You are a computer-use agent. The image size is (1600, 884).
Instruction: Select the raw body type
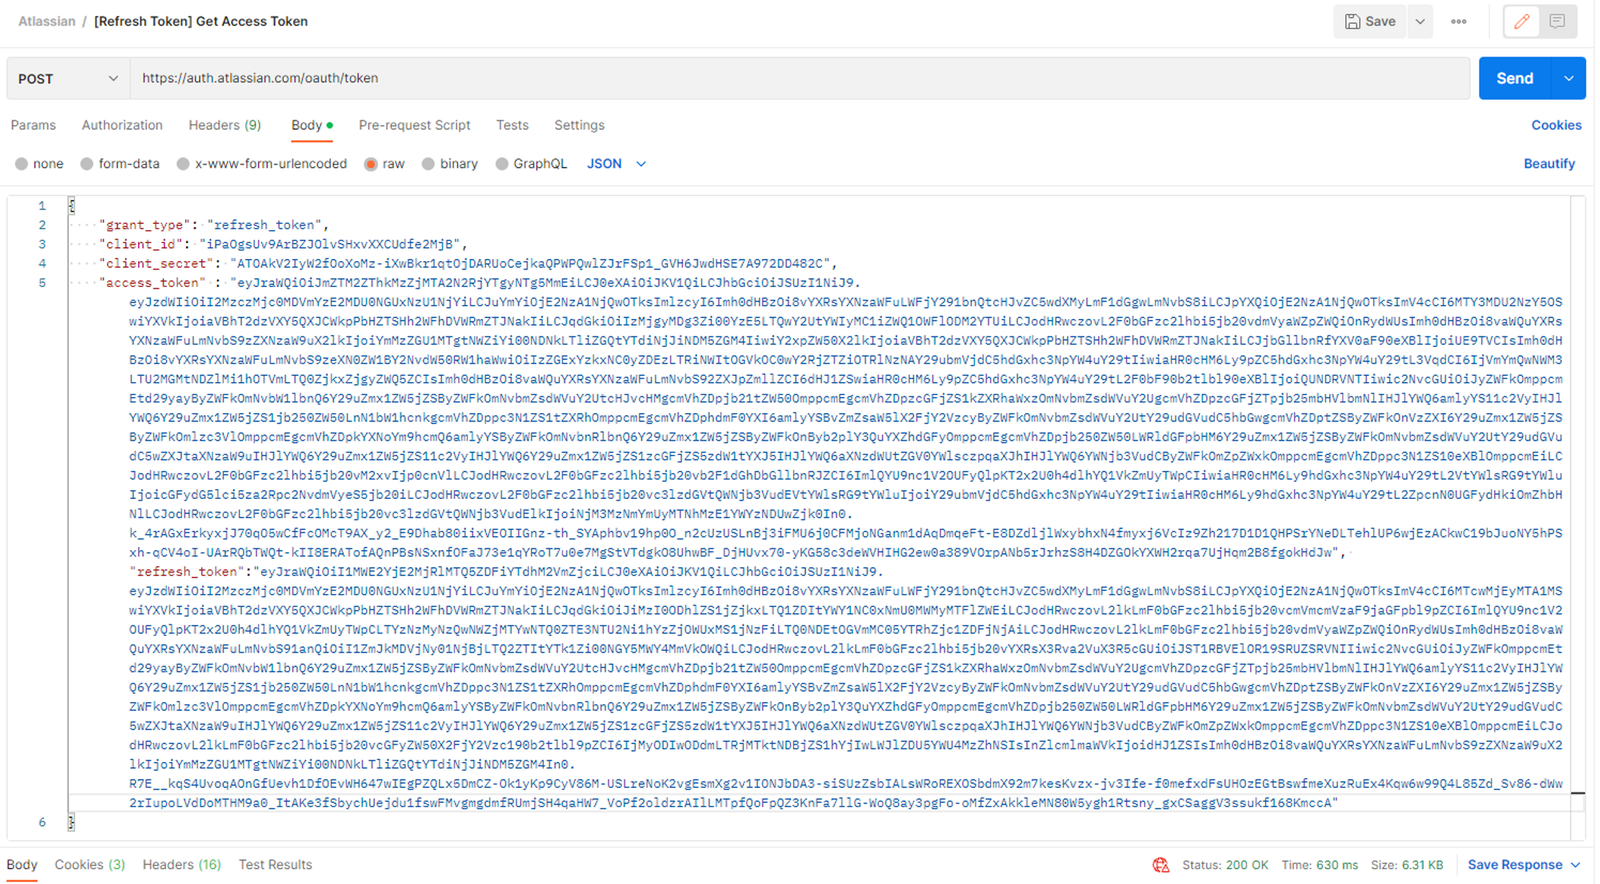(371, 164)
